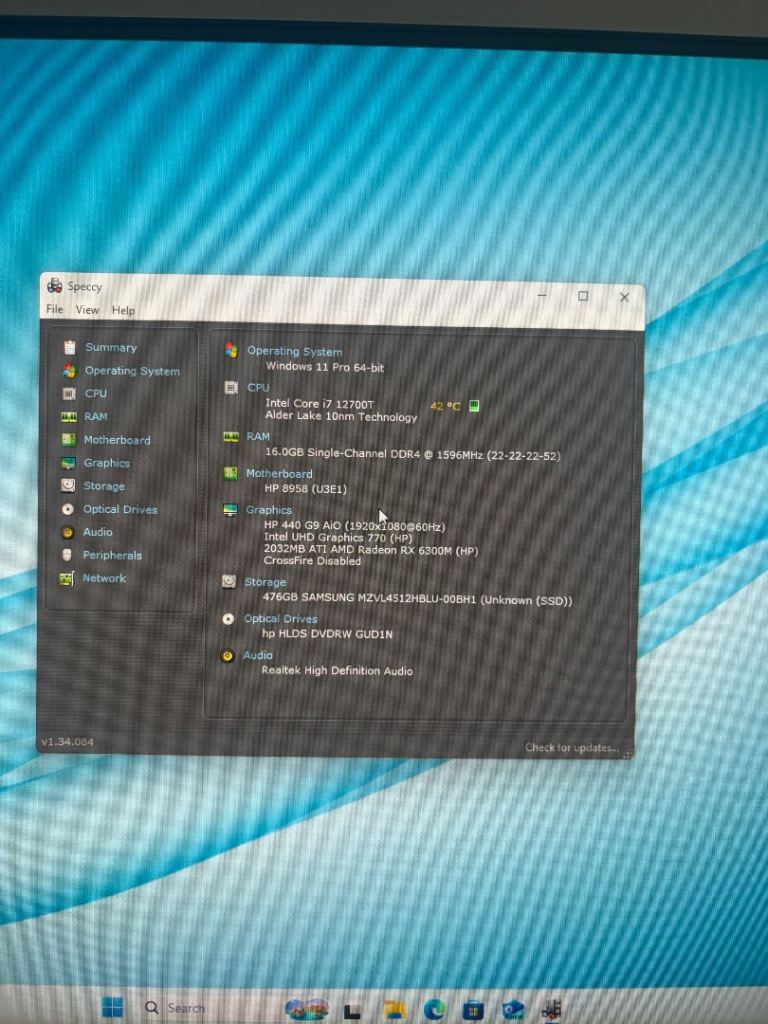Click the Optical Drives heading in summary panel
The height and width of the screenshot is (1024, 768).
(281, 618)
